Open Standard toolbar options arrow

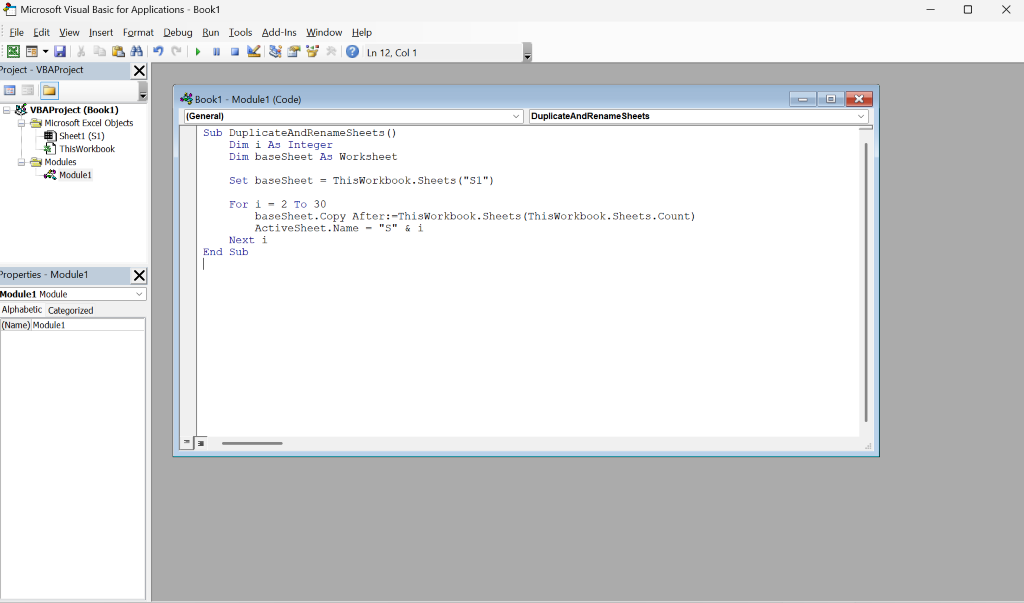point(528,53)
